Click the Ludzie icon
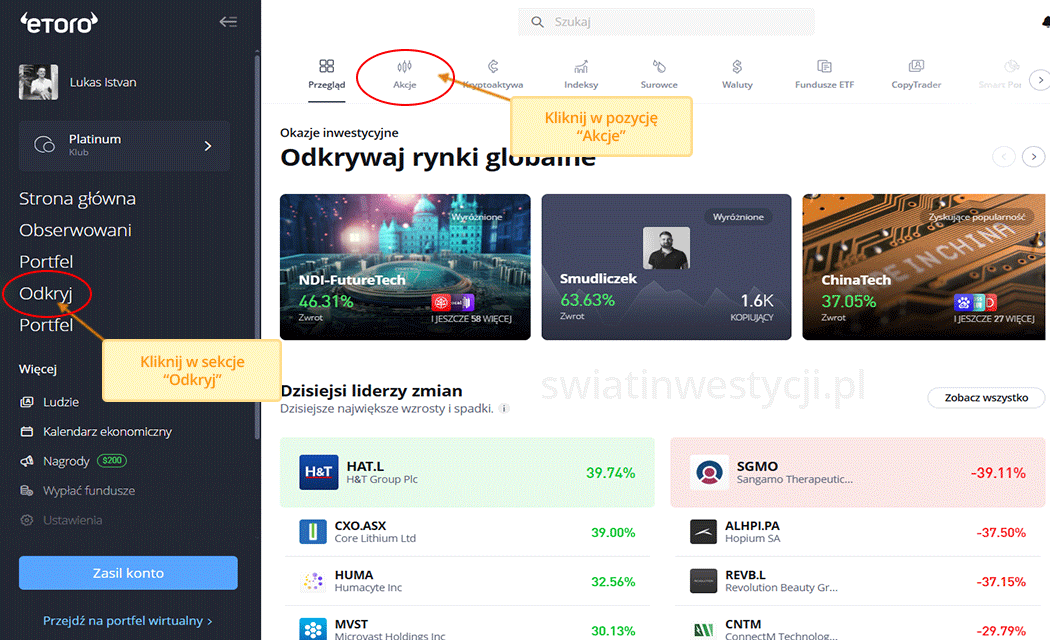The width and height of the screenshot is (1050, 640). pyautogui.click(x=27, y=402)
